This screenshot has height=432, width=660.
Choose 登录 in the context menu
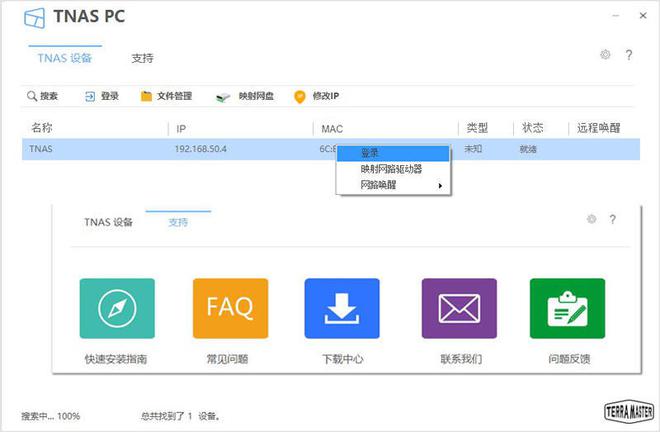click(393, 153)
